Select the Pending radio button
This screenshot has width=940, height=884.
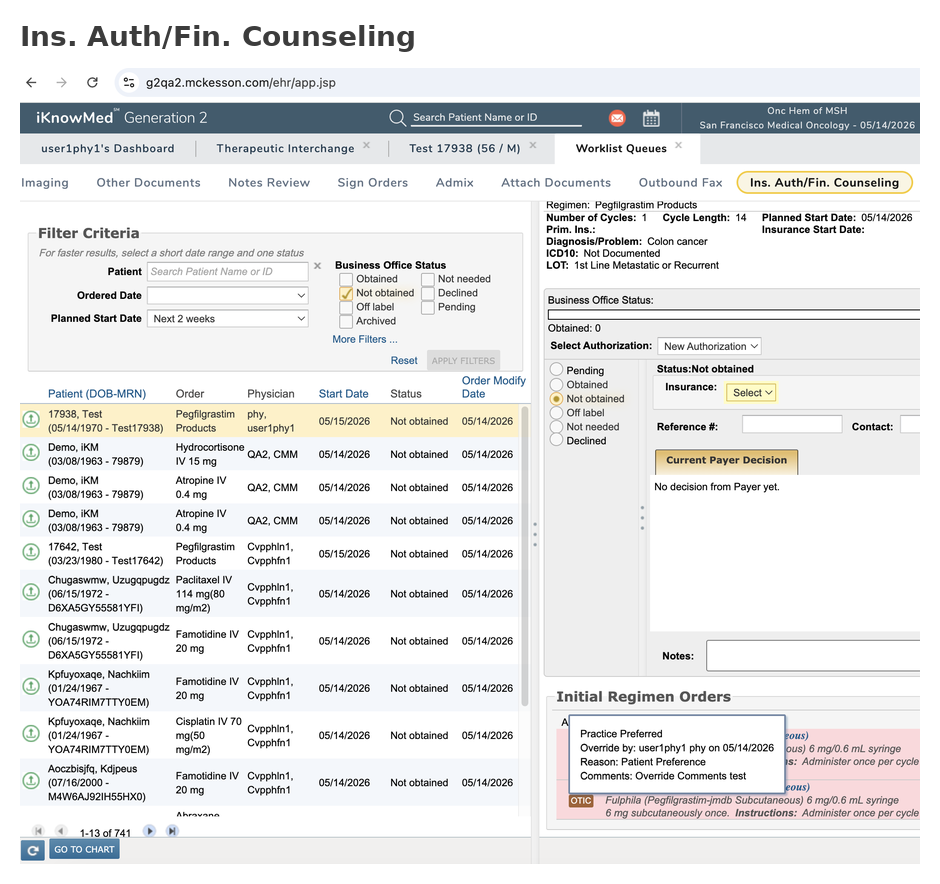[556, 370]
